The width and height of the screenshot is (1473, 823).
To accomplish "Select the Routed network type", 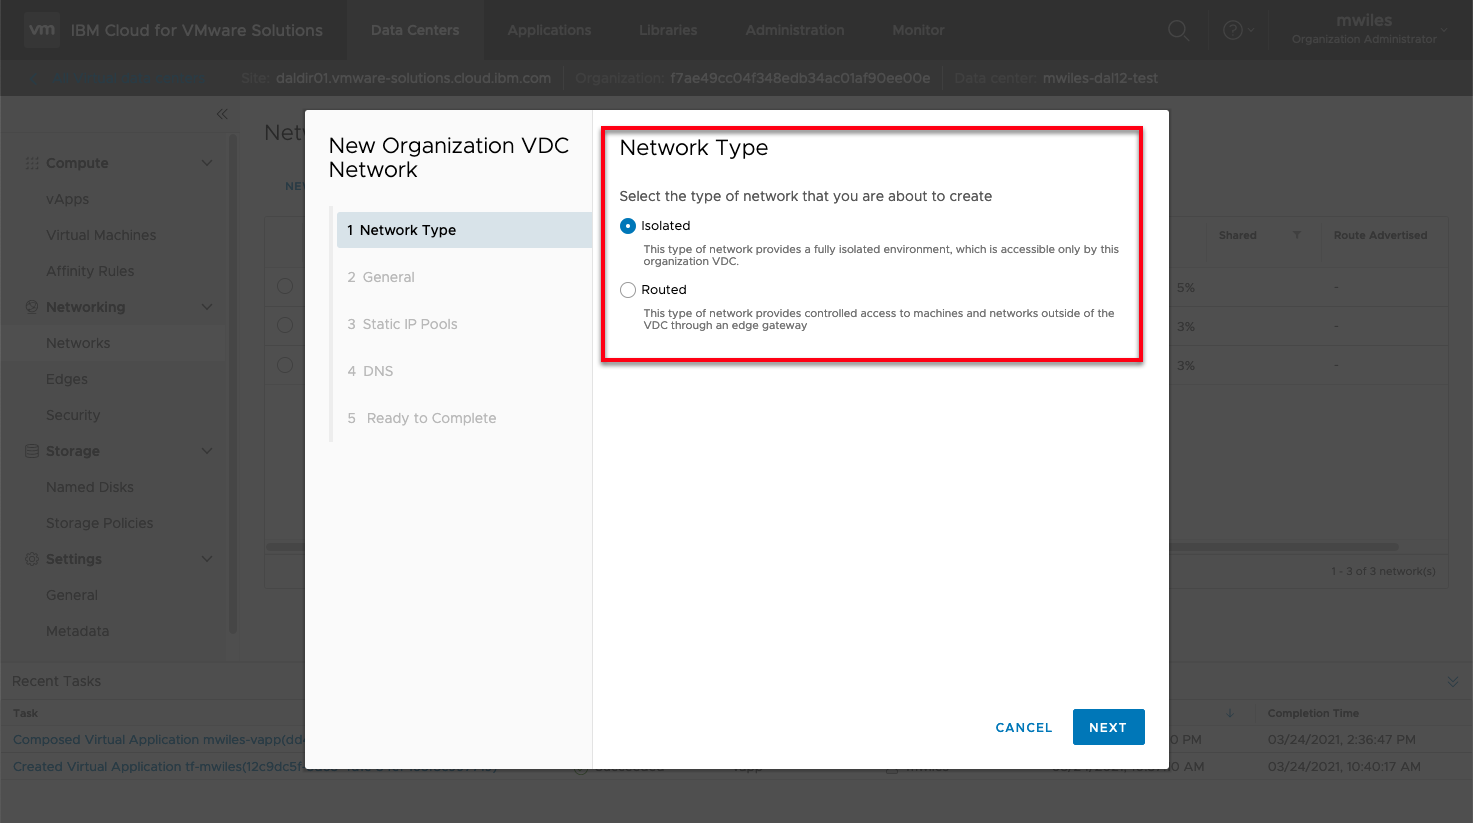I will click(x=628, y=290).
